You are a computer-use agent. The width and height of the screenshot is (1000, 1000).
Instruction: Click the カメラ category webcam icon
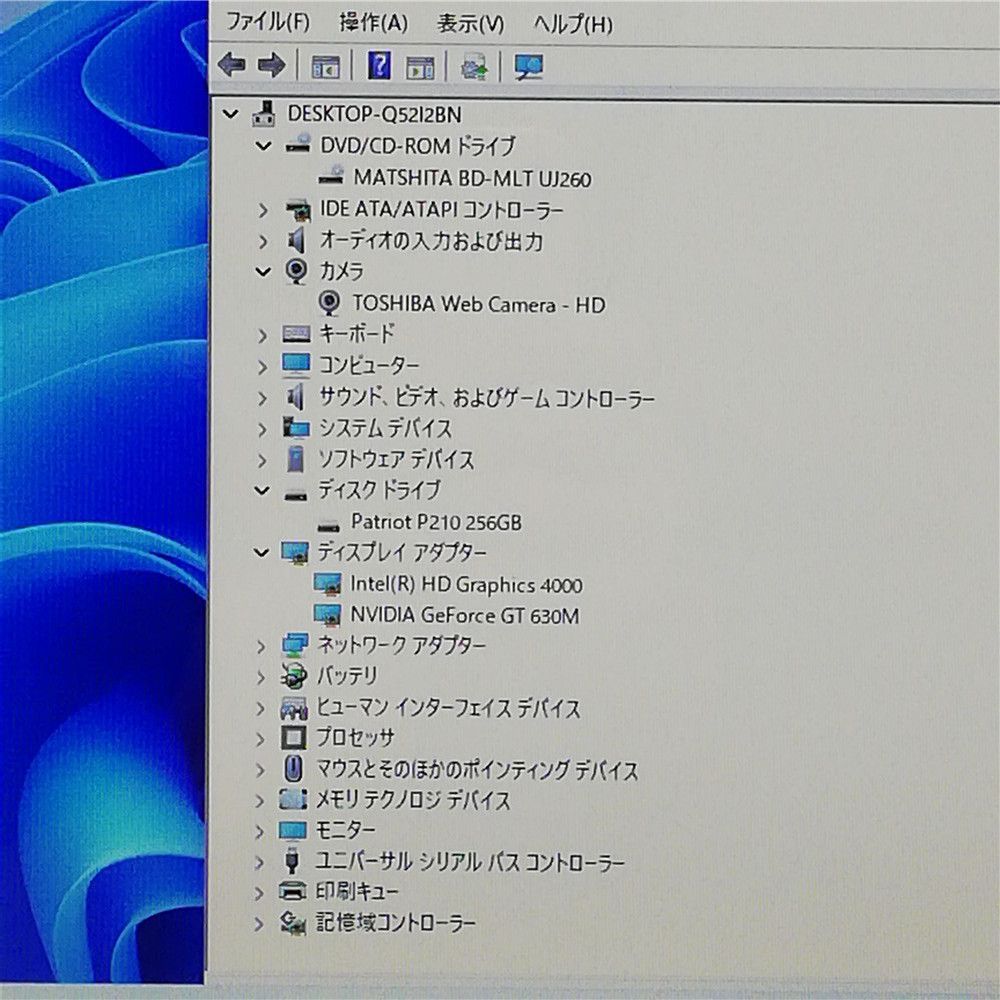click(296, 270)
